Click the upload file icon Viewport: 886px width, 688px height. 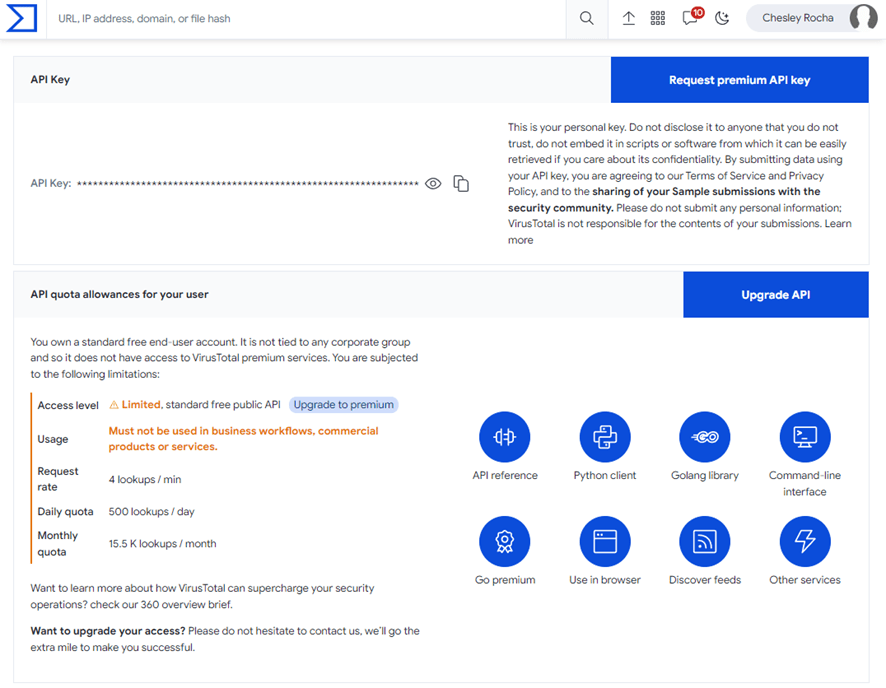pyautogui.click(x=629, y=18)
